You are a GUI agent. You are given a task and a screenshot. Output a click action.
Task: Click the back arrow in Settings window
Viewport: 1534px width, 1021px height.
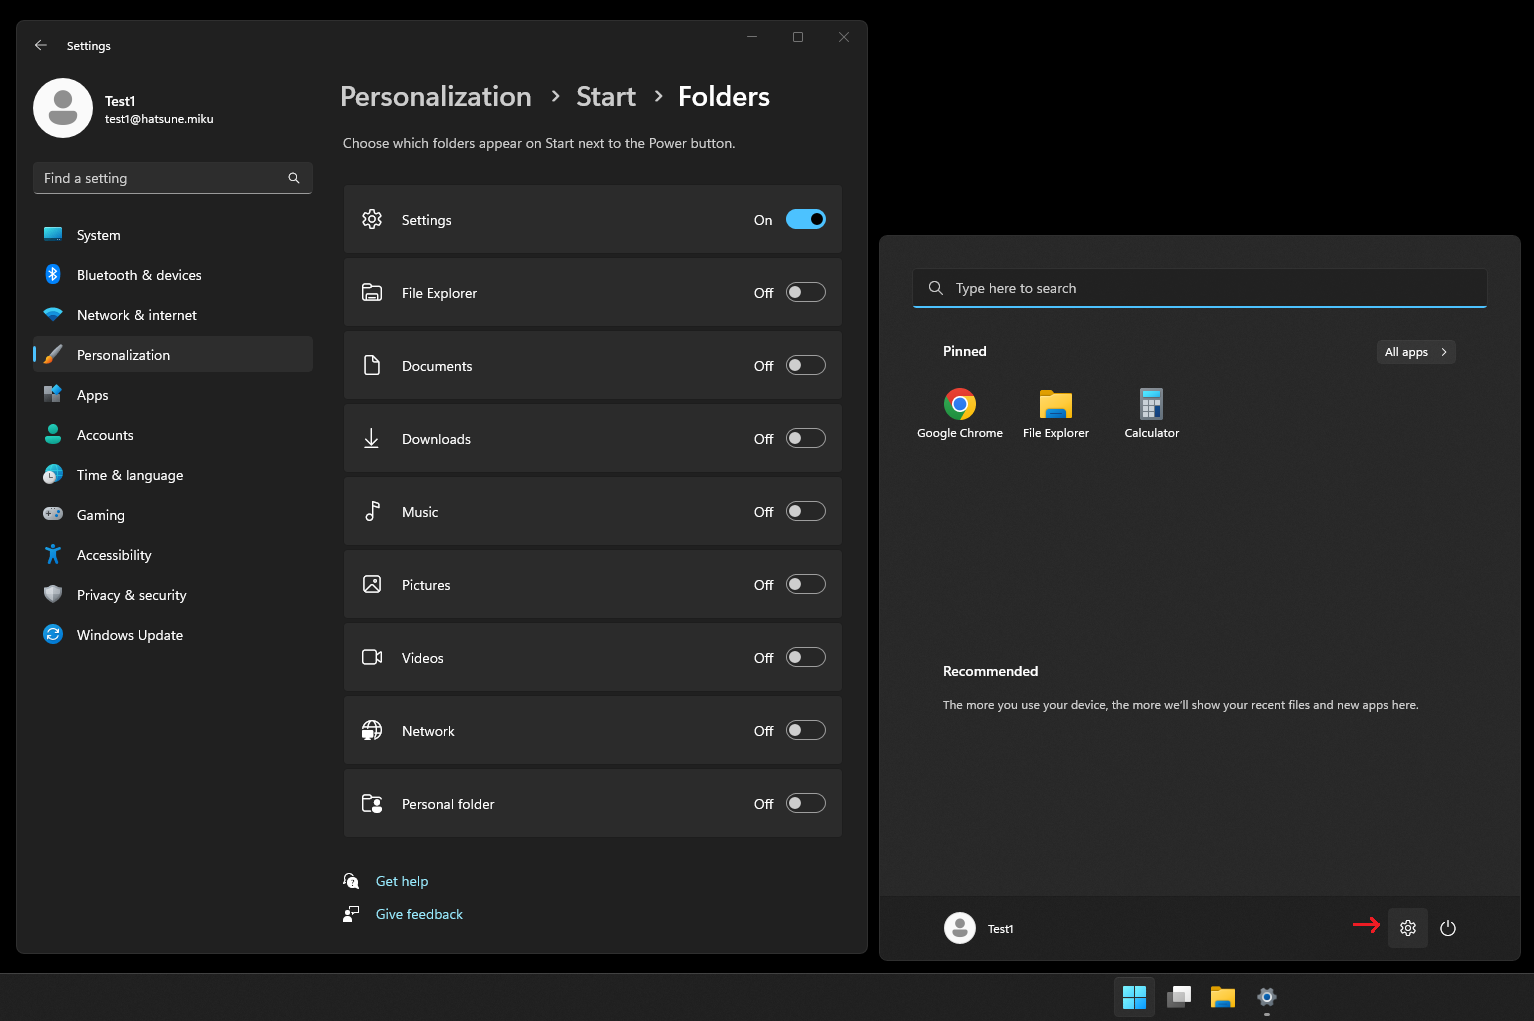point(41,46)
